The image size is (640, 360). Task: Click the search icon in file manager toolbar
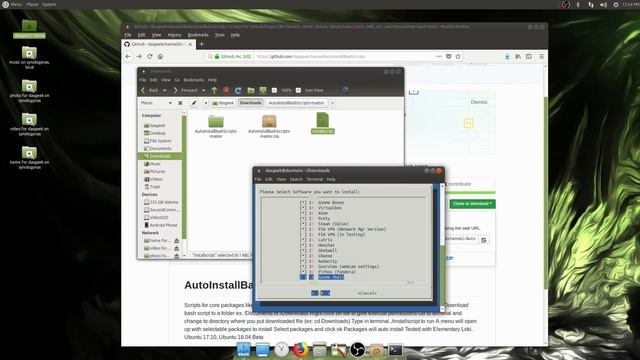click(345, 90)
